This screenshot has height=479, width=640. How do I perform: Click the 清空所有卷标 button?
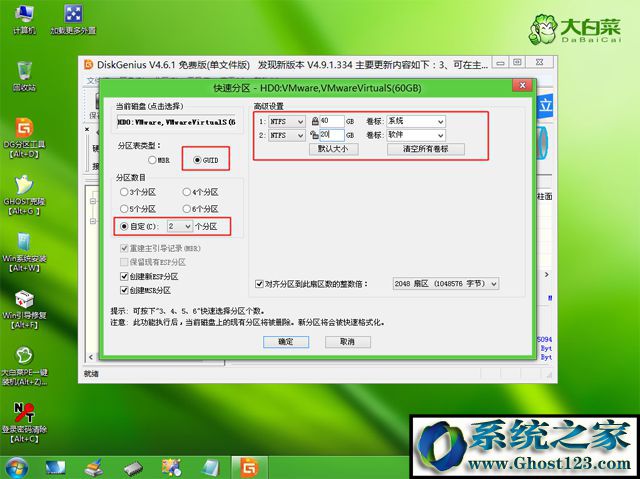(x=426, y=149)
